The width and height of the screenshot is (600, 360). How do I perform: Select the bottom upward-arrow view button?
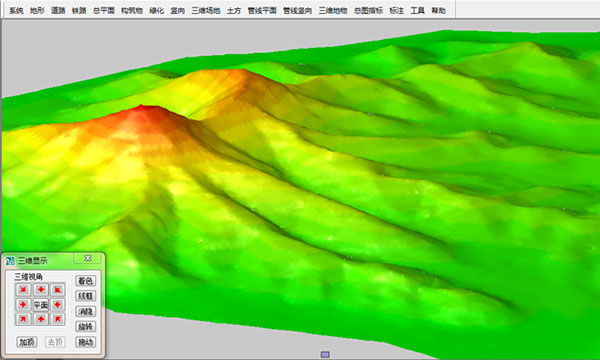coord(41,319)
